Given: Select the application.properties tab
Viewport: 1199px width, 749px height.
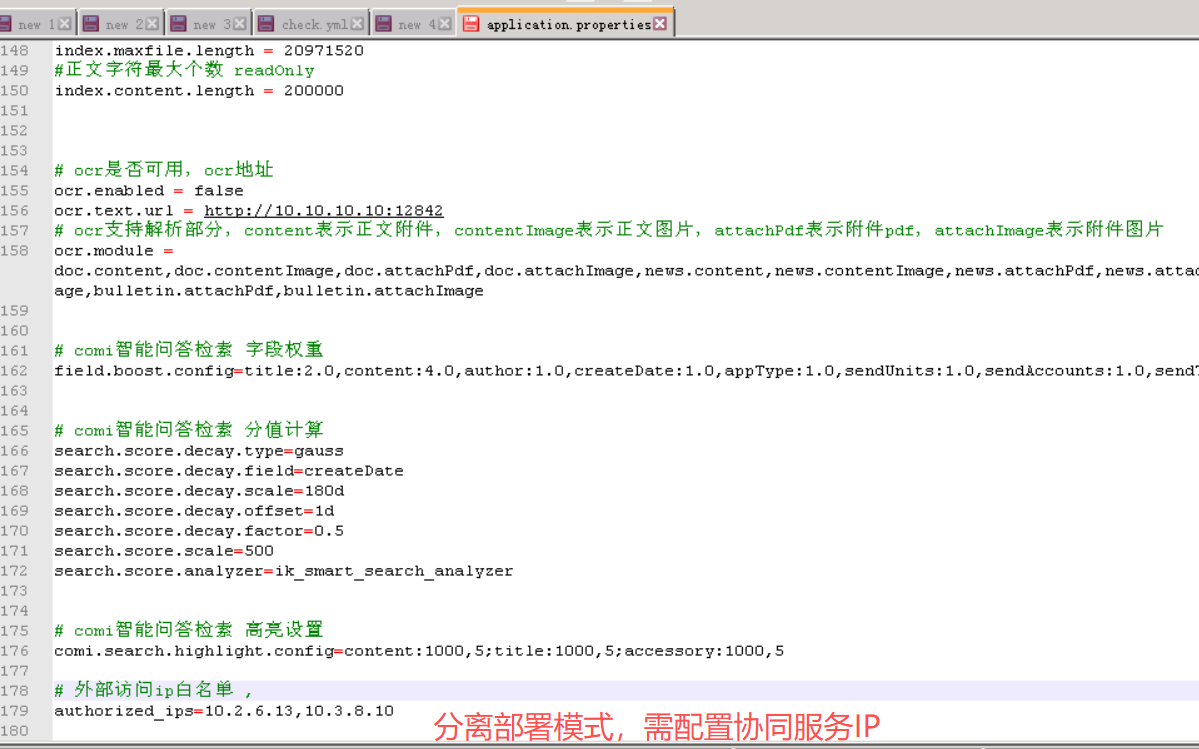Looking at the screenshot, I should coord(565,24).
